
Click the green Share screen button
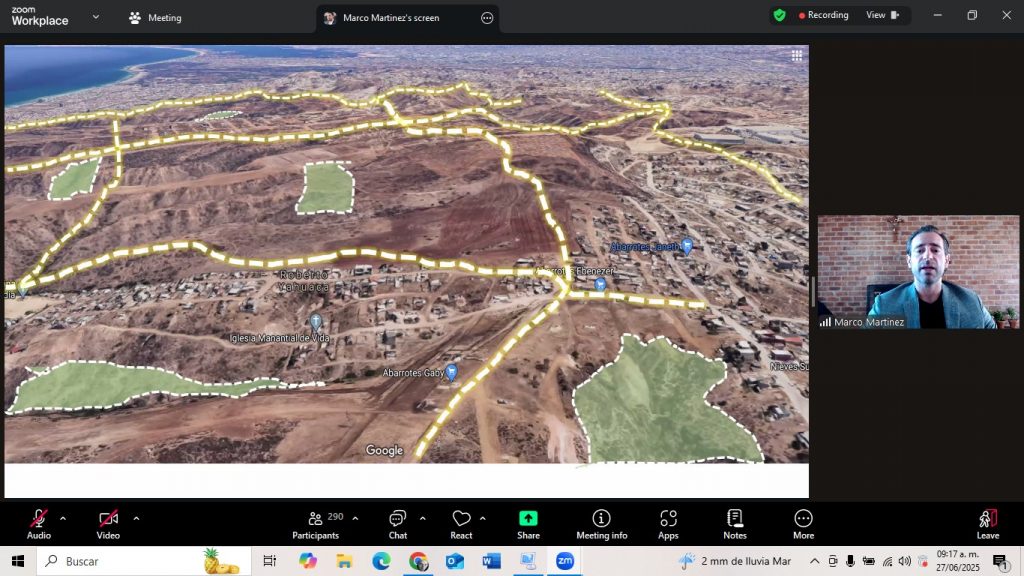[x=528, y=523]
